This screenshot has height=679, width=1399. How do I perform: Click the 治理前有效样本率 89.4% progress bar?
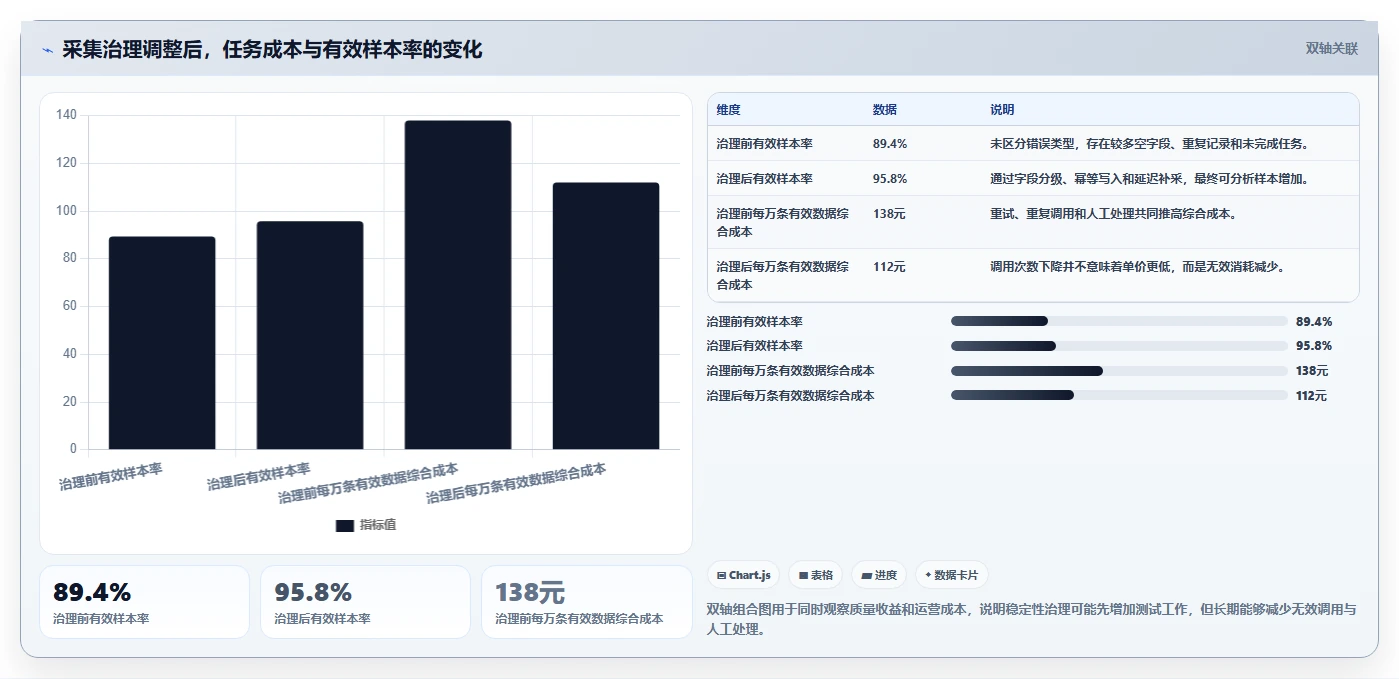[x=1119, y=321]
